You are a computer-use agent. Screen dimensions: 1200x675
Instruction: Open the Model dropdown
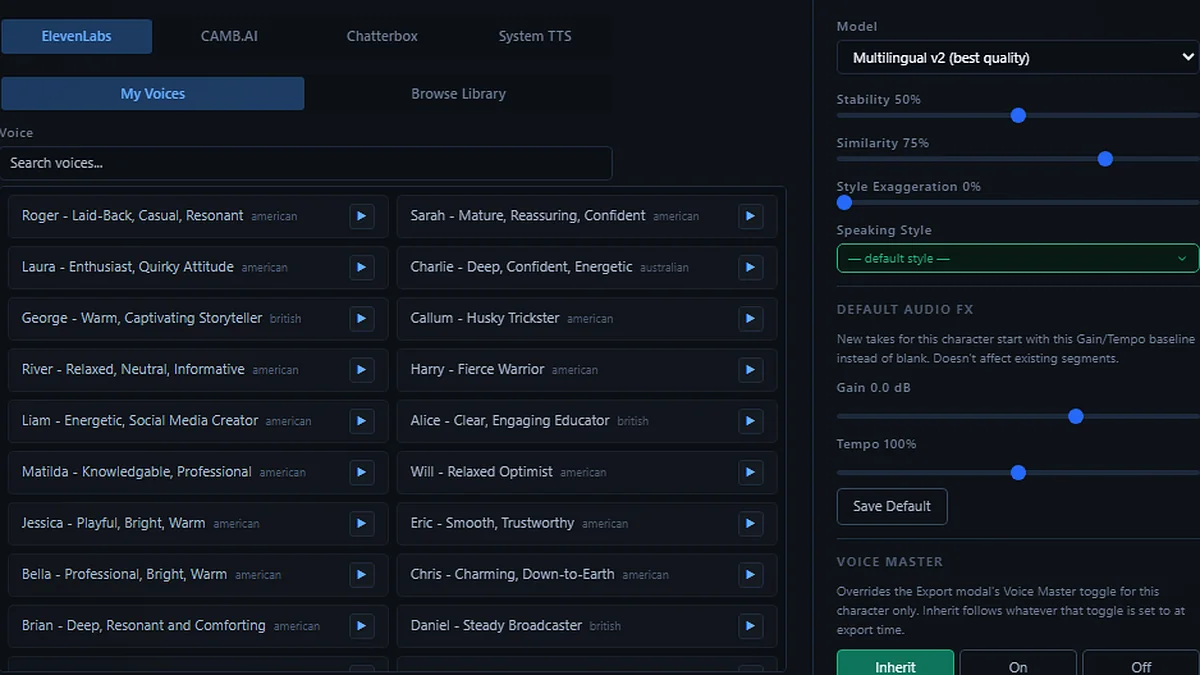click(1018, 58)
